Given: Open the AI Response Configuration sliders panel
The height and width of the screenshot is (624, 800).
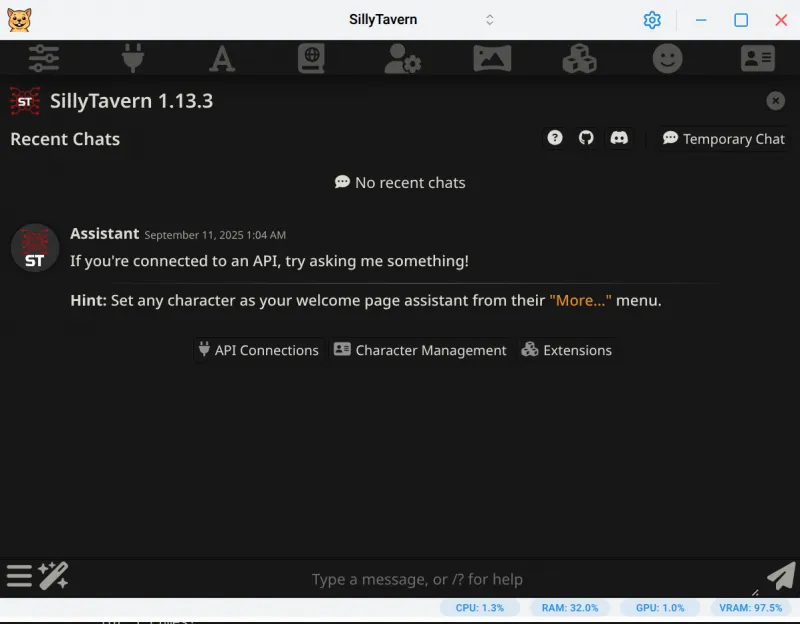Looking at the screenshot, I should [44, 59].
